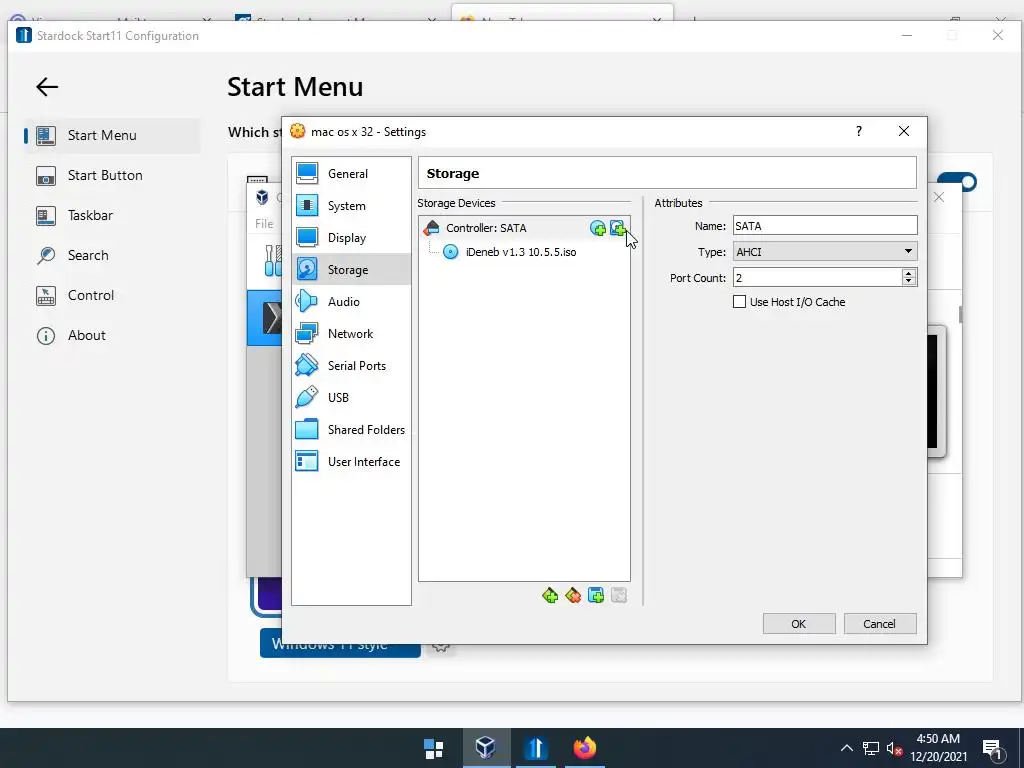The image size is (1024, 768).
Task: Click the controller Name input field
Action: pyautogui.click(x=825, y=226)
